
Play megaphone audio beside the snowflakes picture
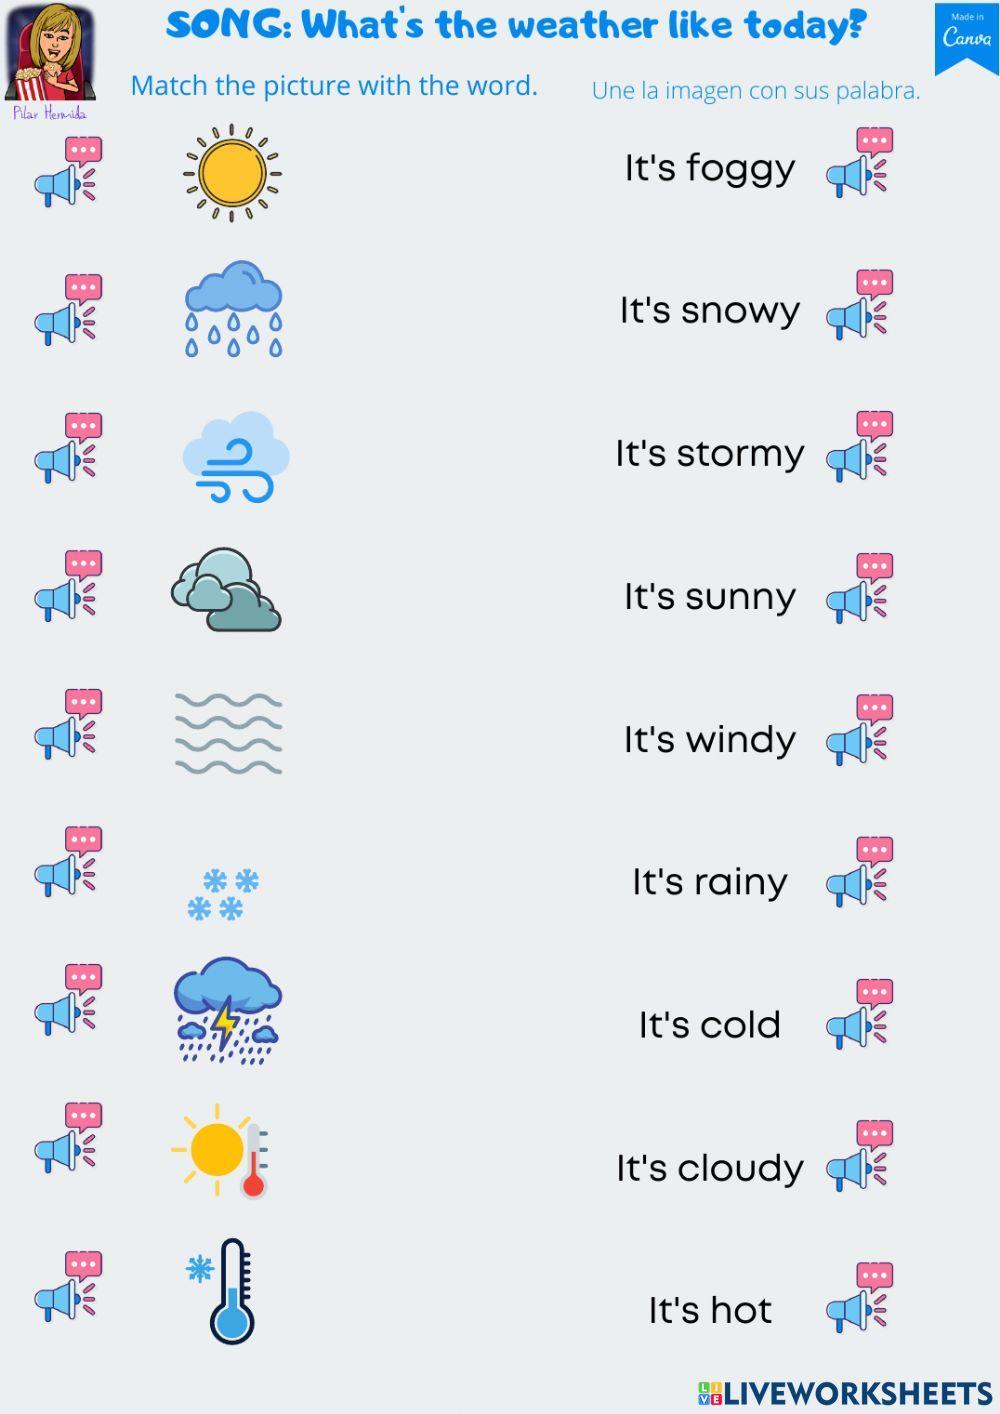(x=69, y=861)
